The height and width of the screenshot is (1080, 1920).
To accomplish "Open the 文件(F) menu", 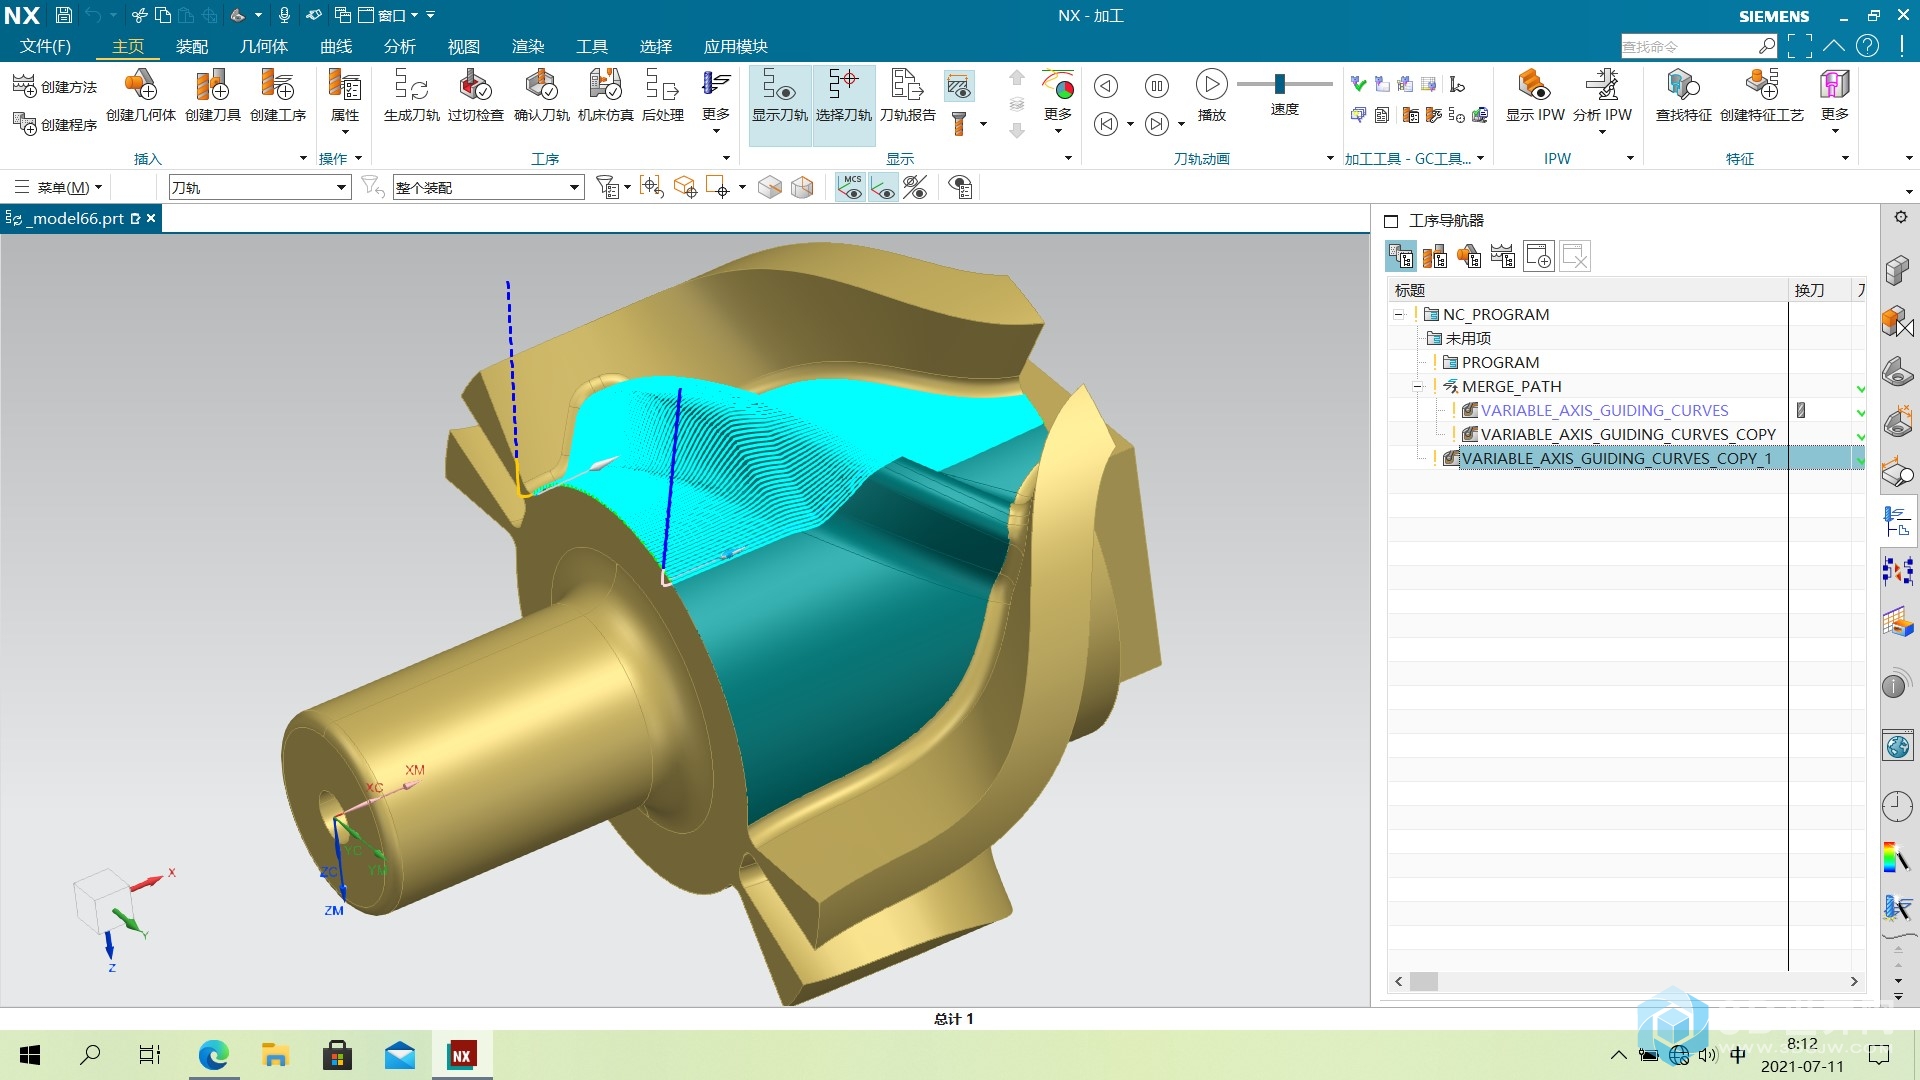I will pos(46,46).
